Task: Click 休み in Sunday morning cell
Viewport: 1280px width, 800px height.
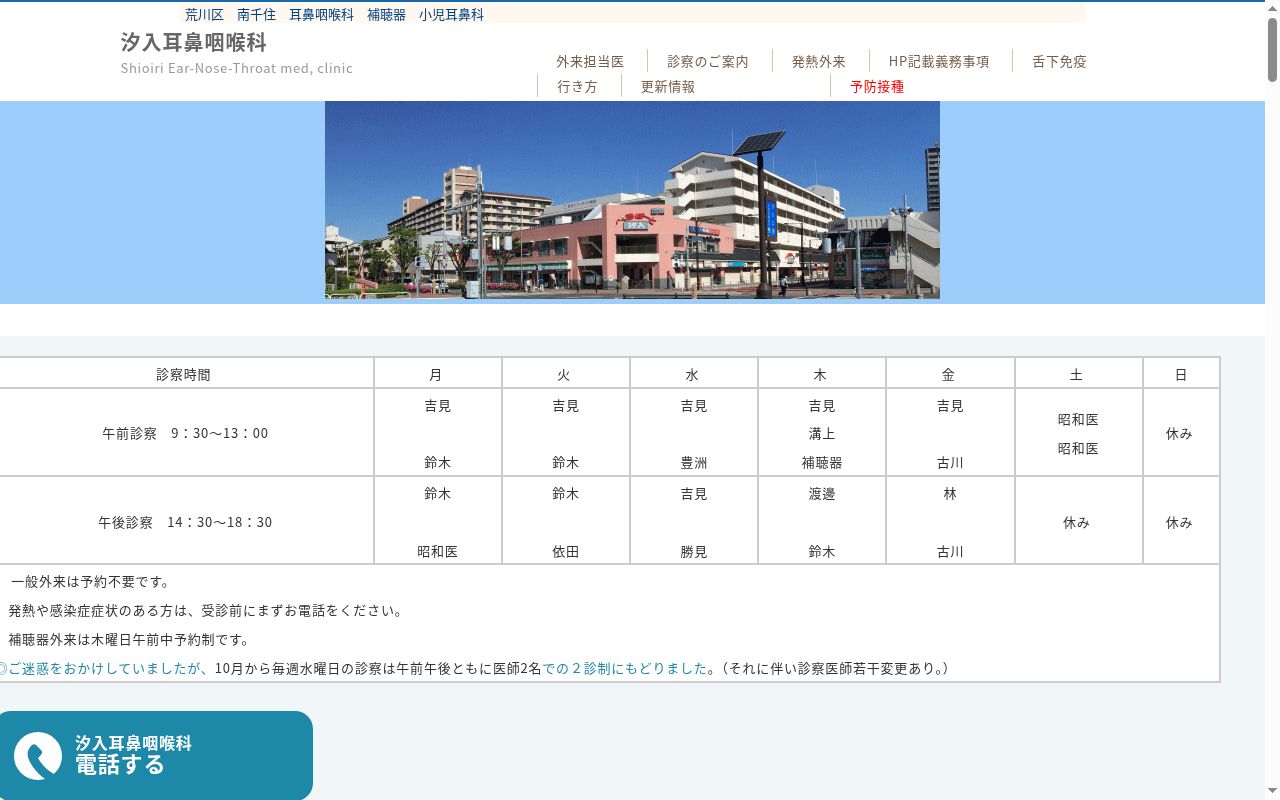Action: pos(1179,434)
